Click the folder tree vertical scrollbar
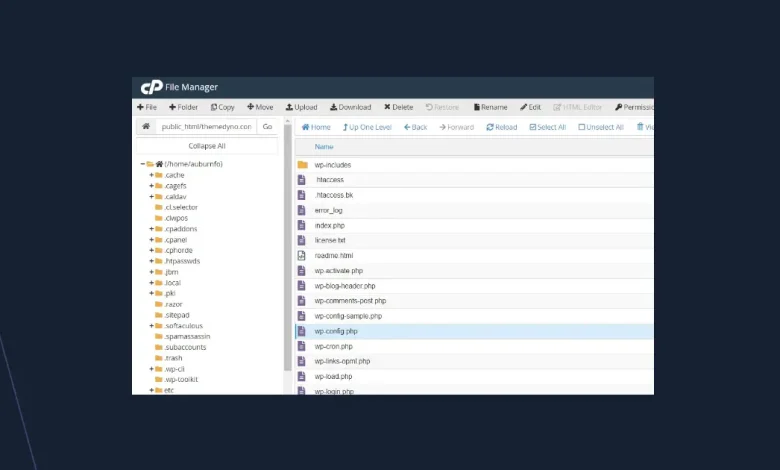 coord(288,247)
